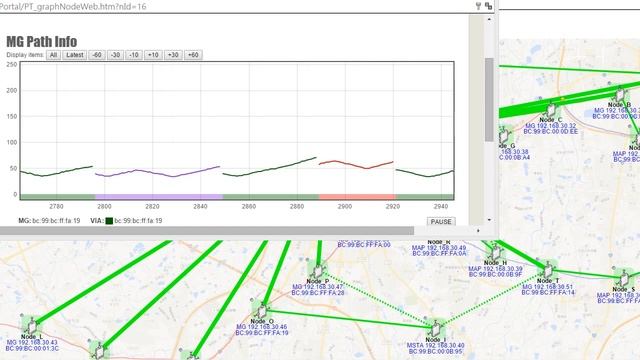Select the Node_I station icon
Screen dimensions: 640x360
[x=436, y=328]
